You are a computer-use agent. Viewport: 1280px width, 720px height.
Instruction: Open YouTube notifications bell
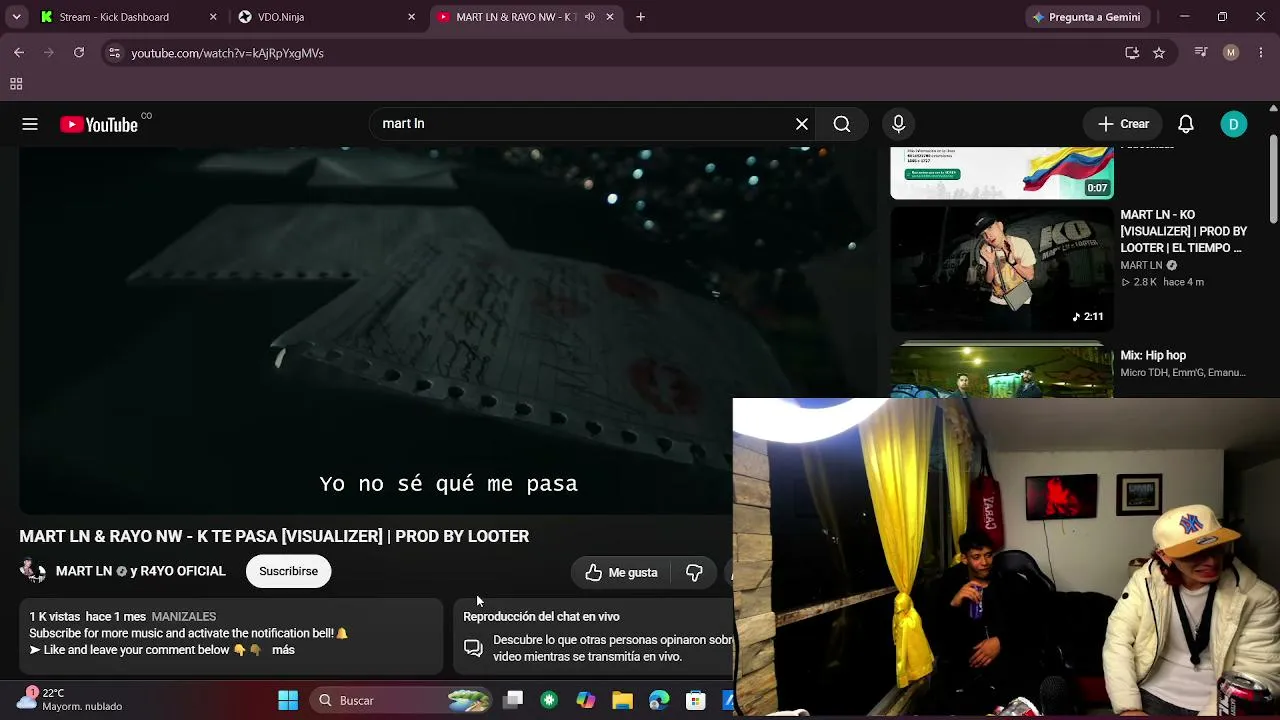click(1186, 124)
